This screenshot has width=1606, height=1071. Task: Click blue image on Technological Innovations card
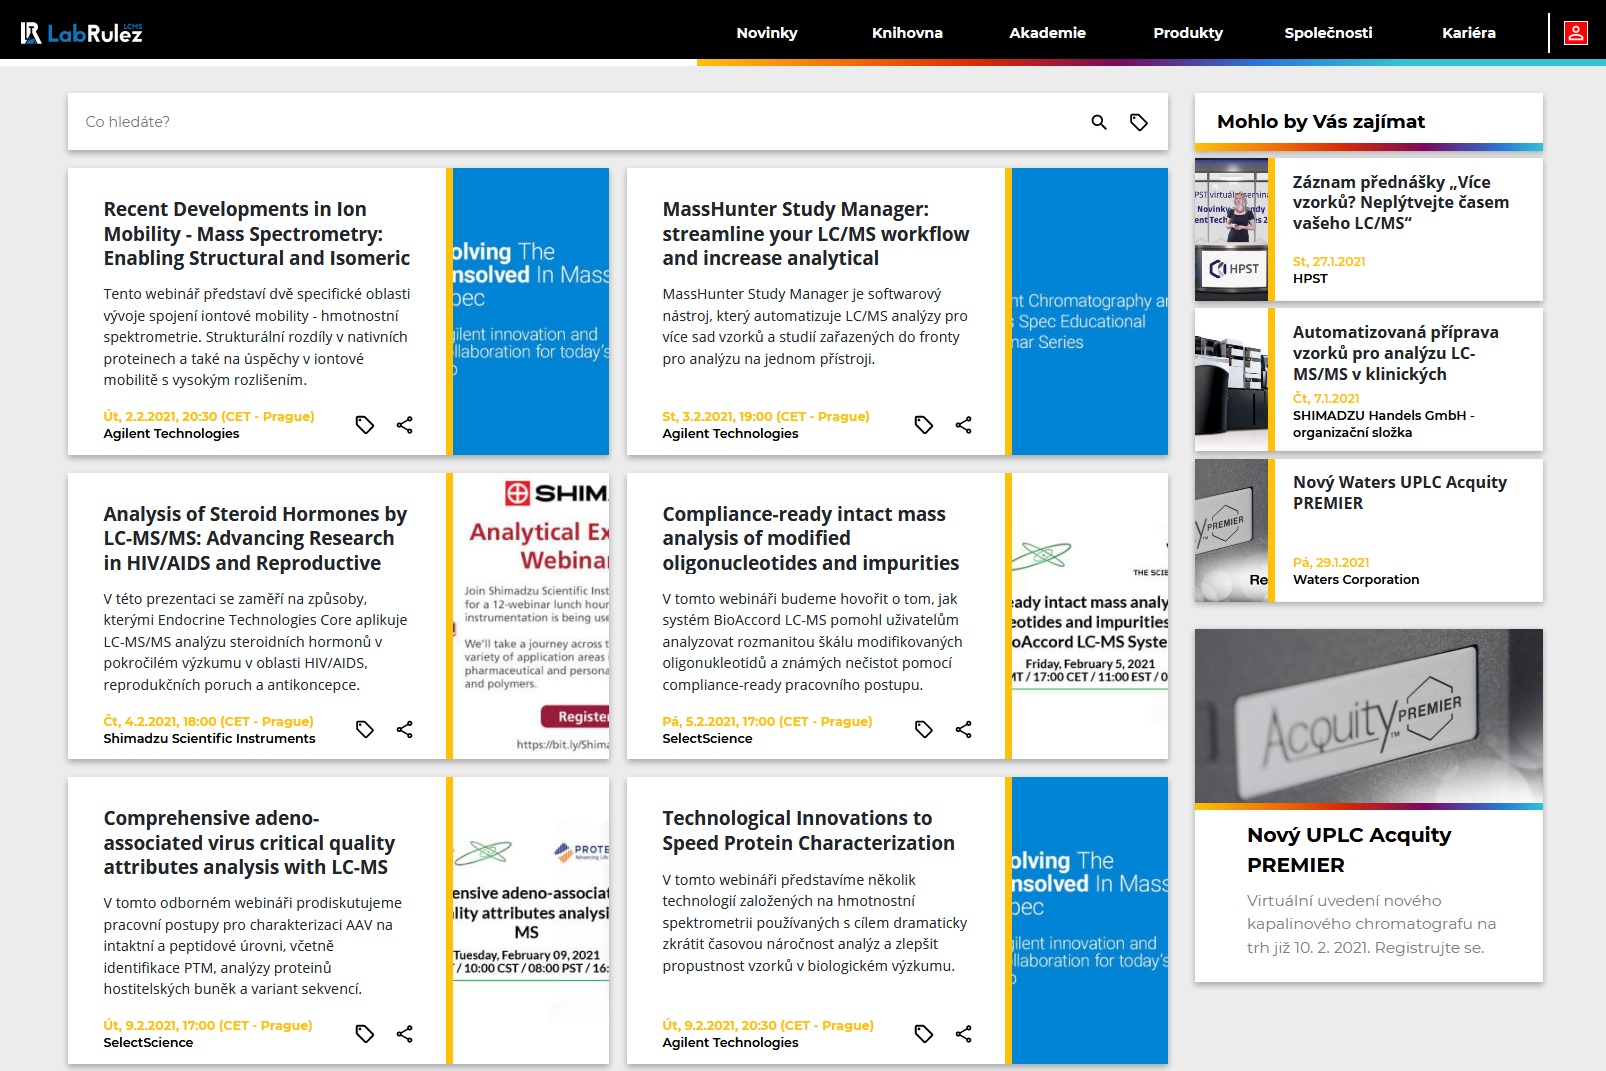click(1090, 920)
